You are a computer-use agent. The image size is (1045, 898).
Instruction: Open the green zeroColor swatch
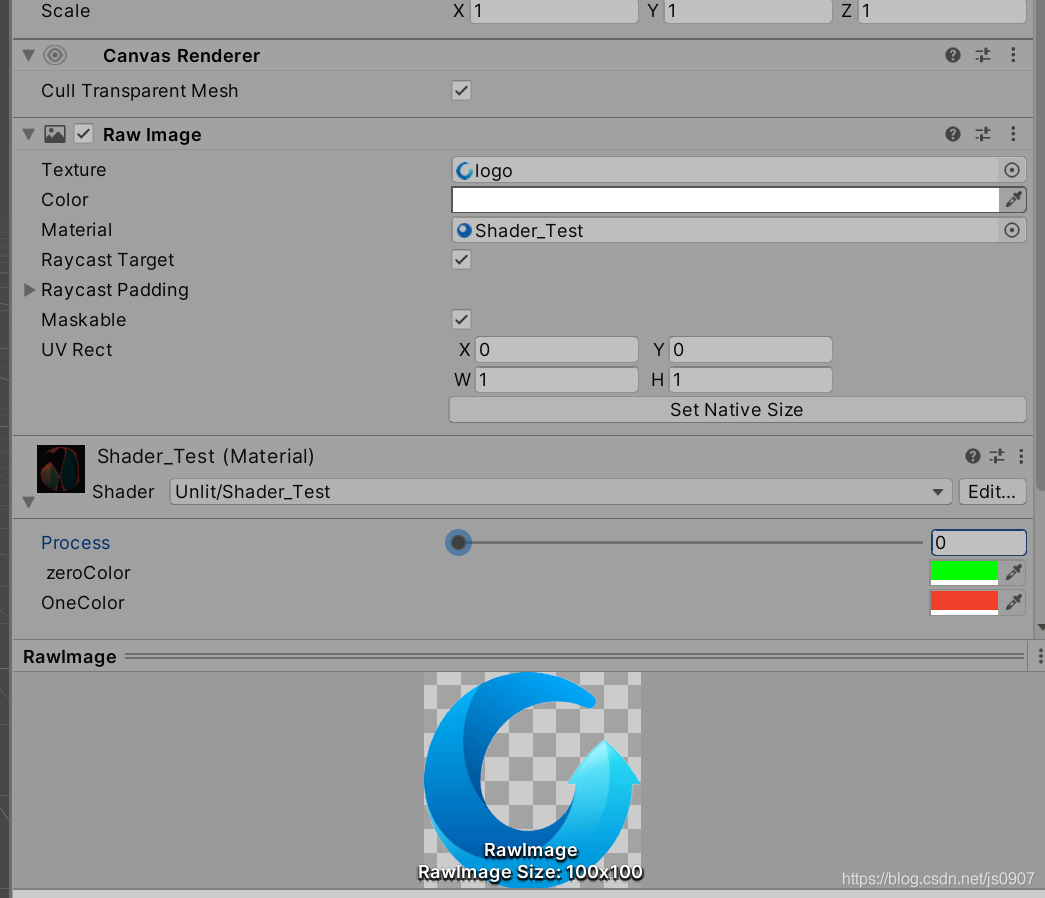click(x=964, y=573)
